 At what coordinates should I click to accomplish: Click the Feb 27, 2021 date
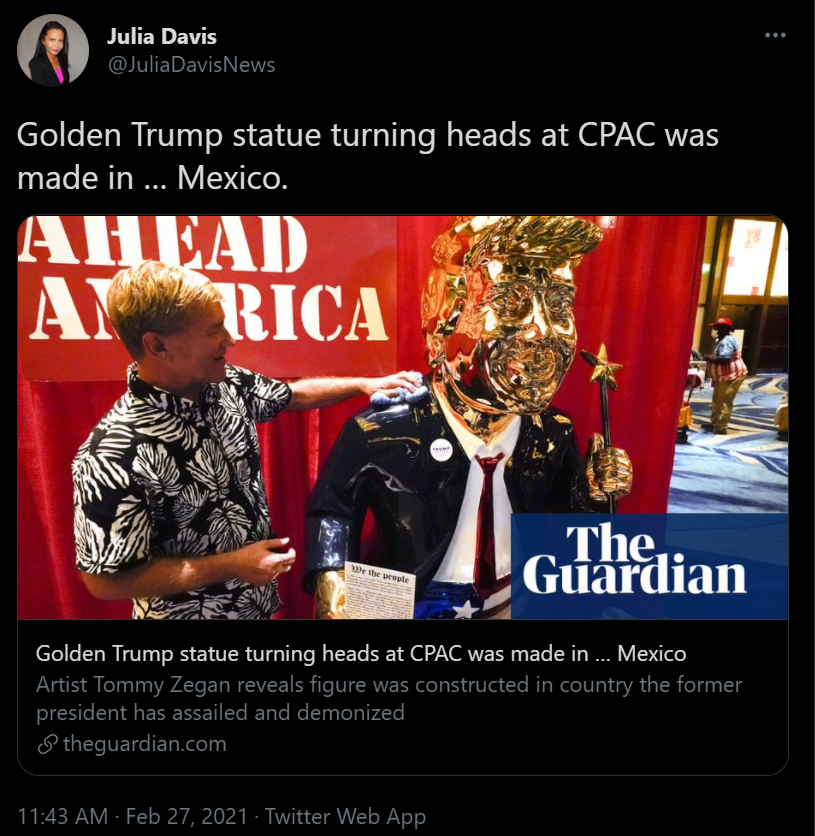[187, 816]
